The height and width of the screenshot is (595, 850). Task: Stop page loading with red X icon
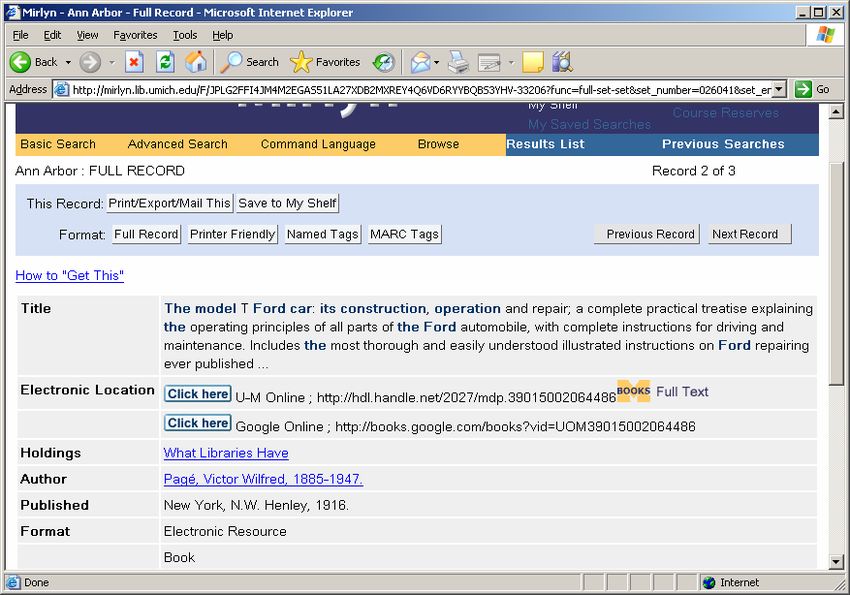pyautogui.click(x=134, y=62)
